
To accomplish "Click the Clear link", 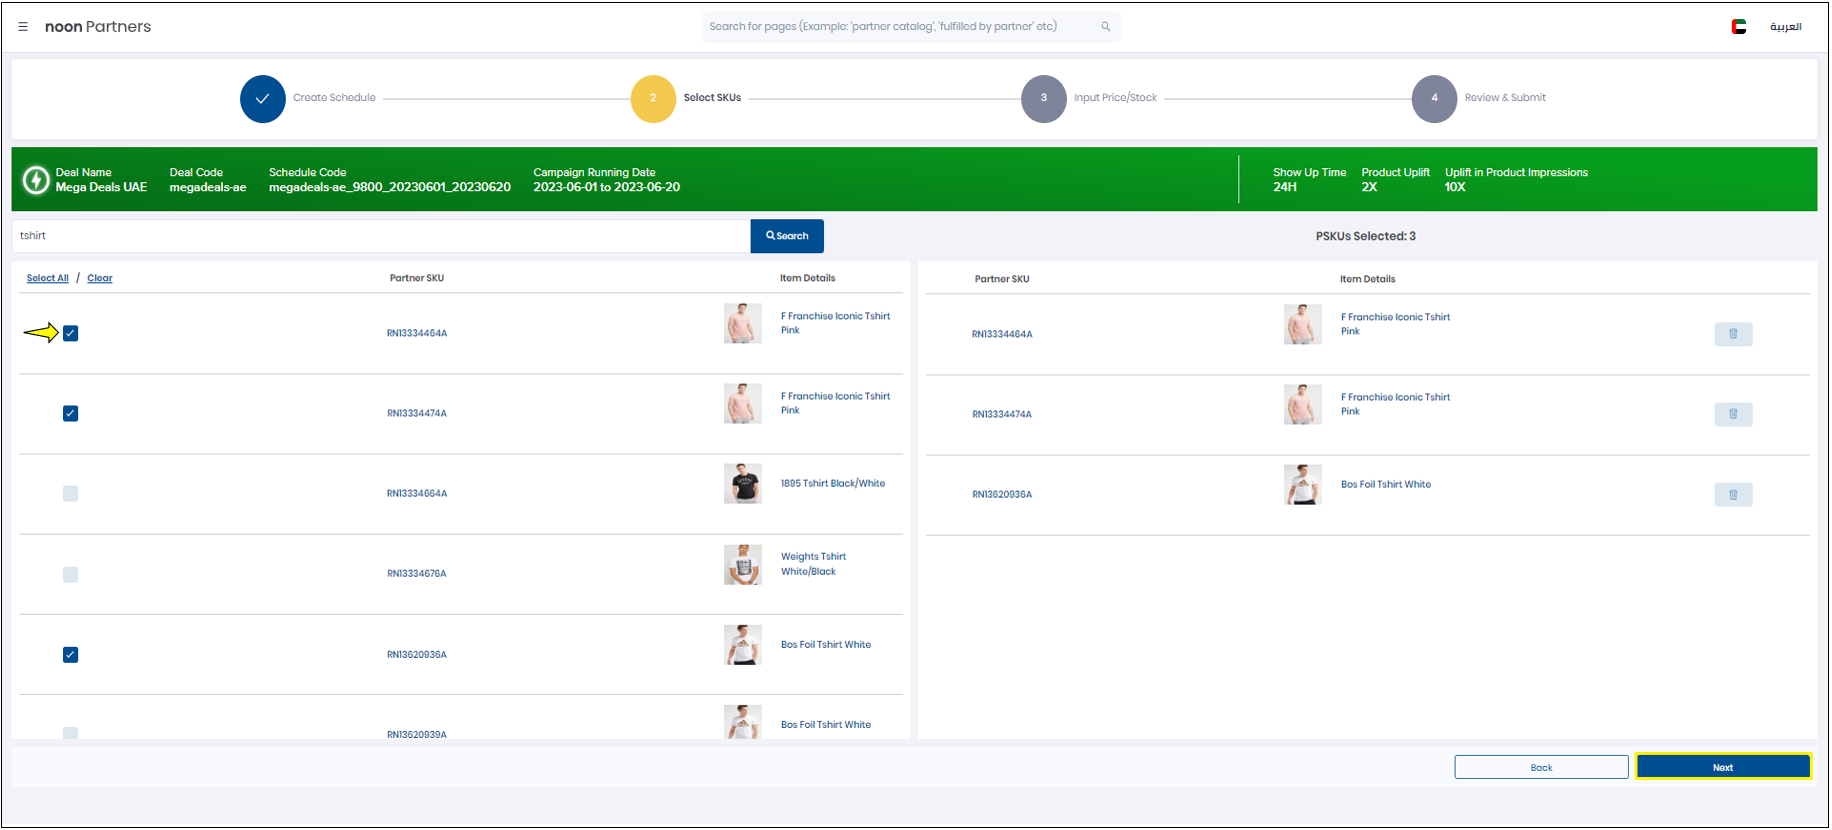I will point(100,278).
